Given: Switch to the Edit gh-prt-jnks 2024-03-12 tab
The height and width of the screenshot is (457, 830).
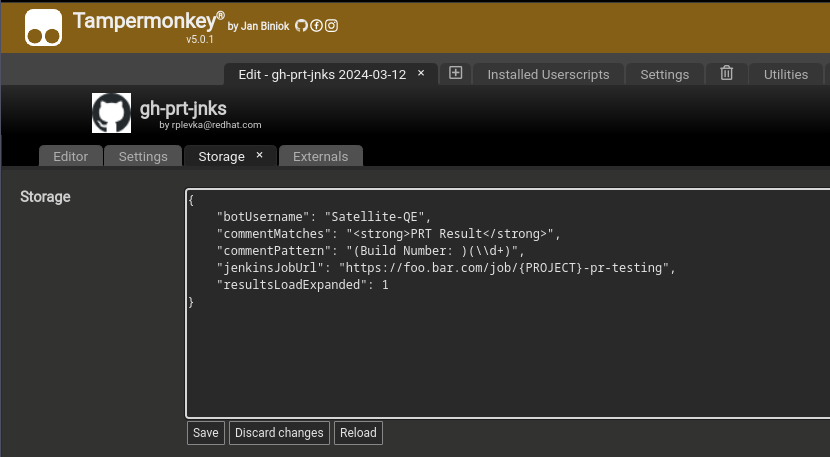Looking at the screenshot, I should click(x=322, y=75).
